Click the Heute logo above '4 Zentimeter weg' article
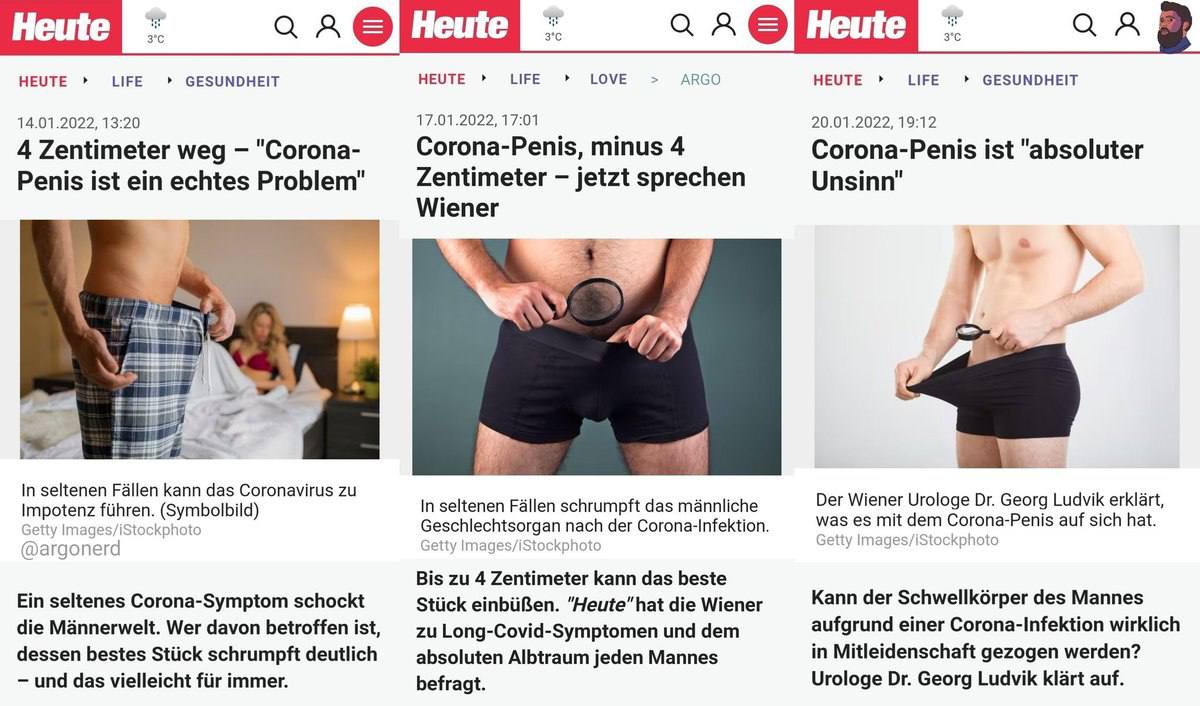The image size is (1200, 706). click(61, 27)
